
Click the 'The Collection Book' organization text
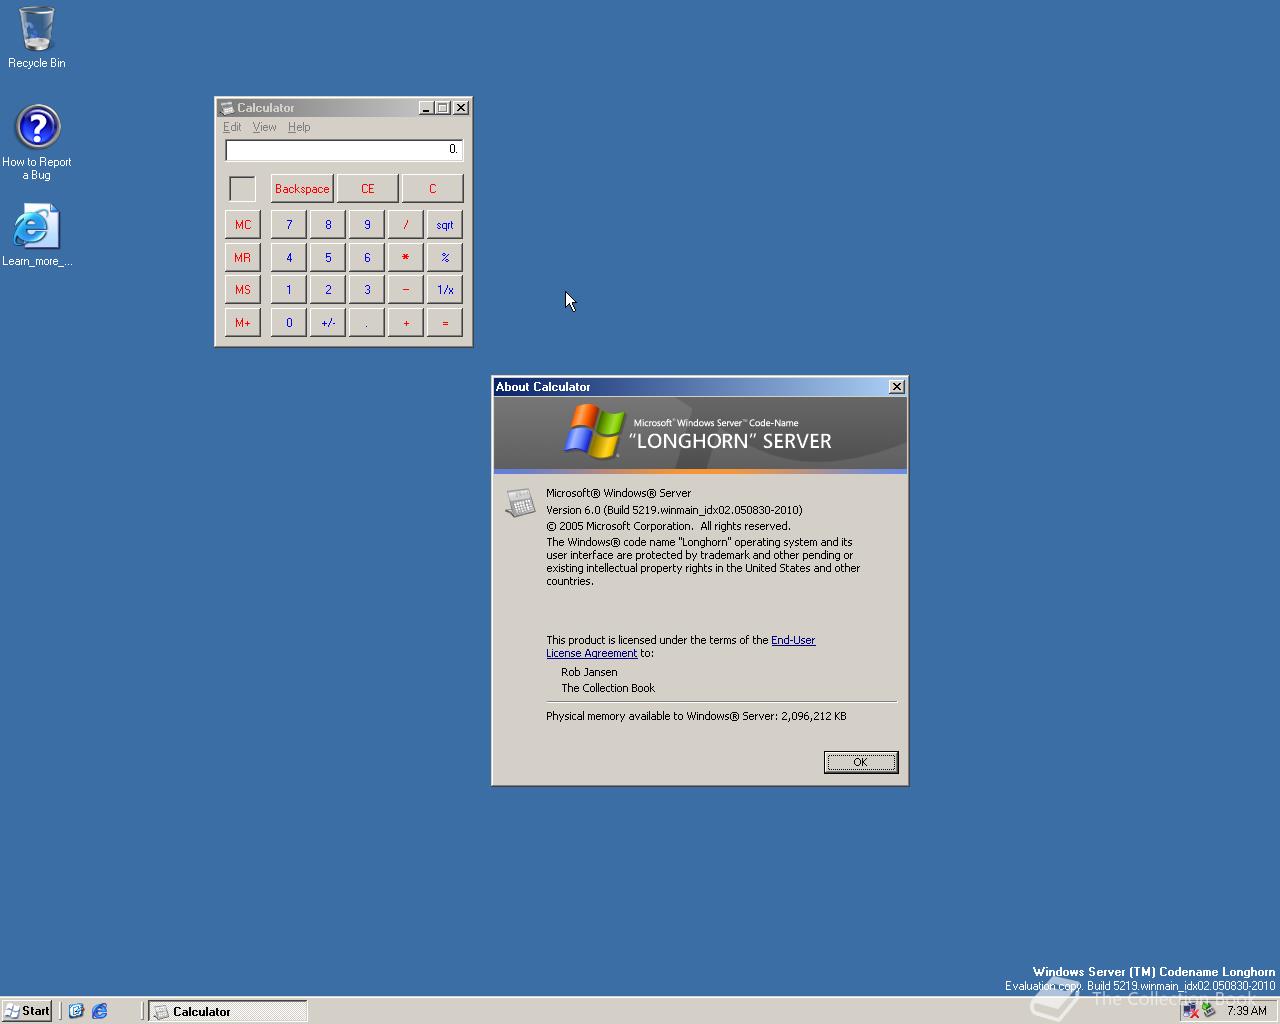608,688
